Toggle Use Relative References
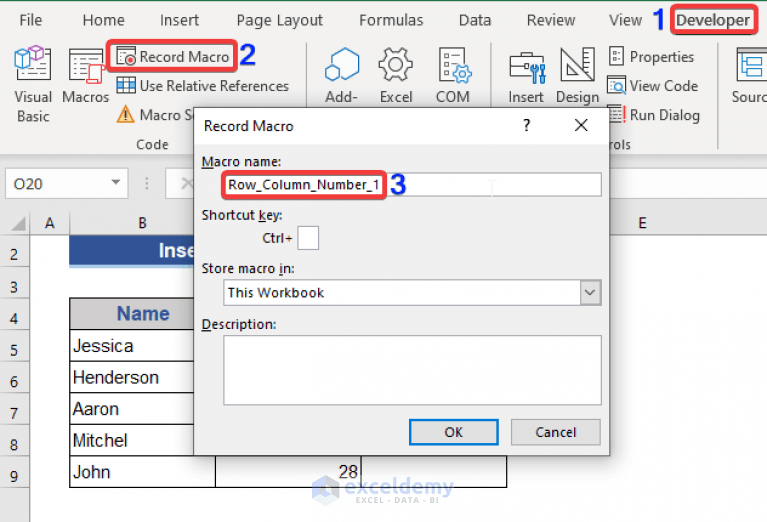 click(x=203, y=86)
